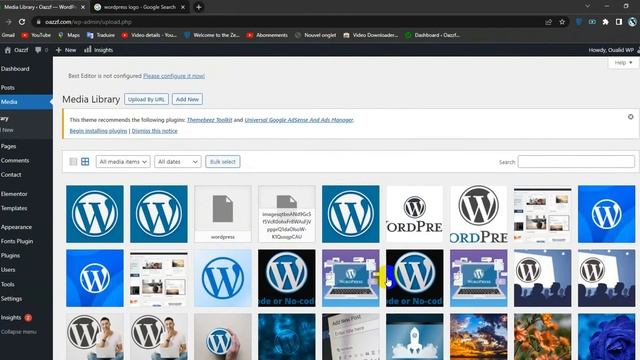Open the share page icon in address bar
640x360 pixels.
[549, 22]
